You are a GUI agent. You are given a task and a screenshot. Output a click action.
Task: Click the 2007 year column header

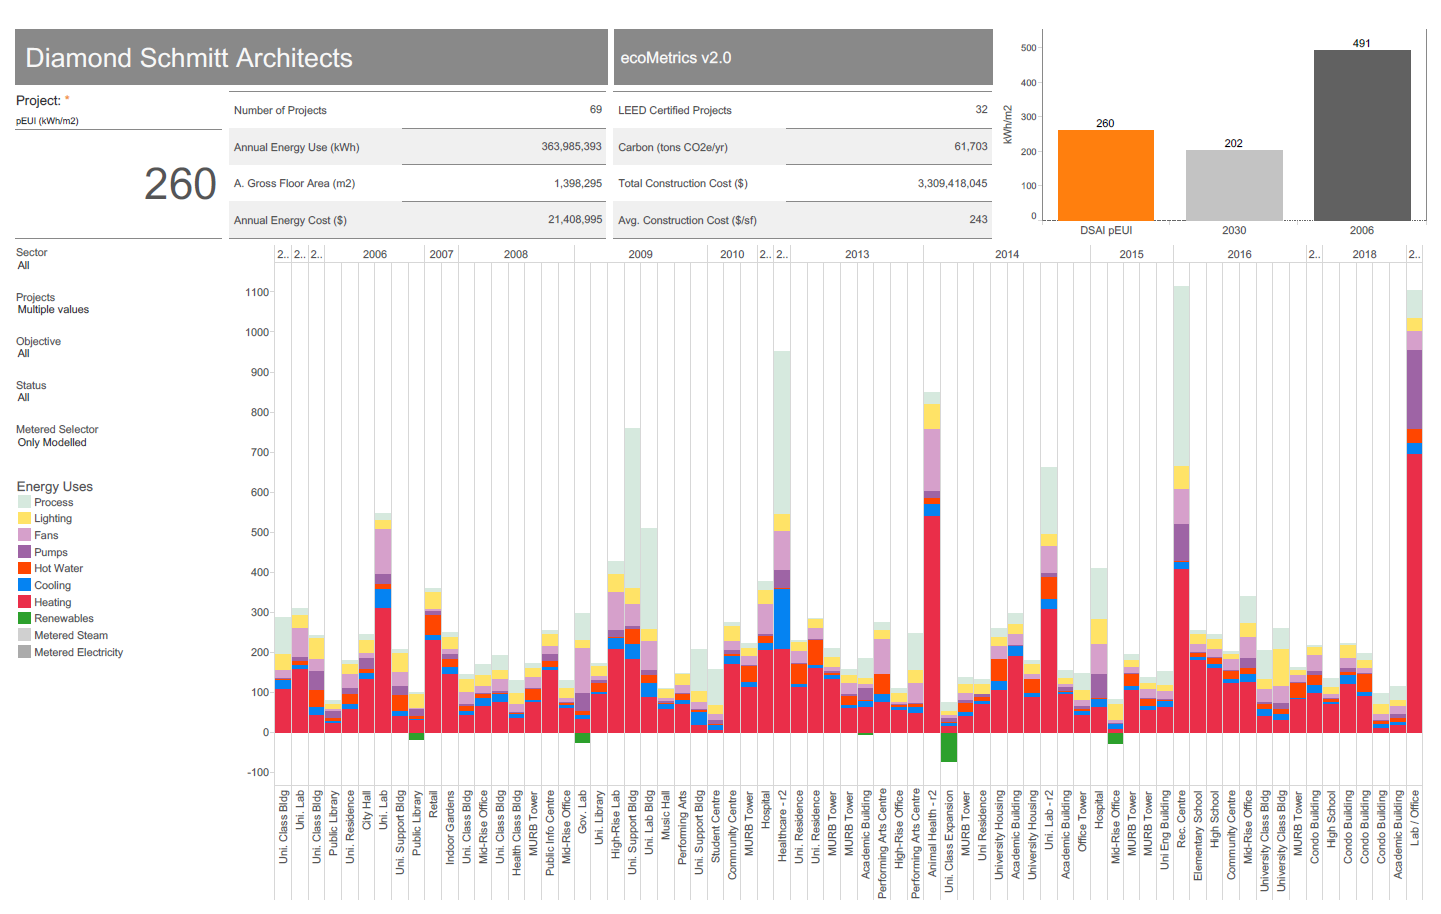click(441, 254)
